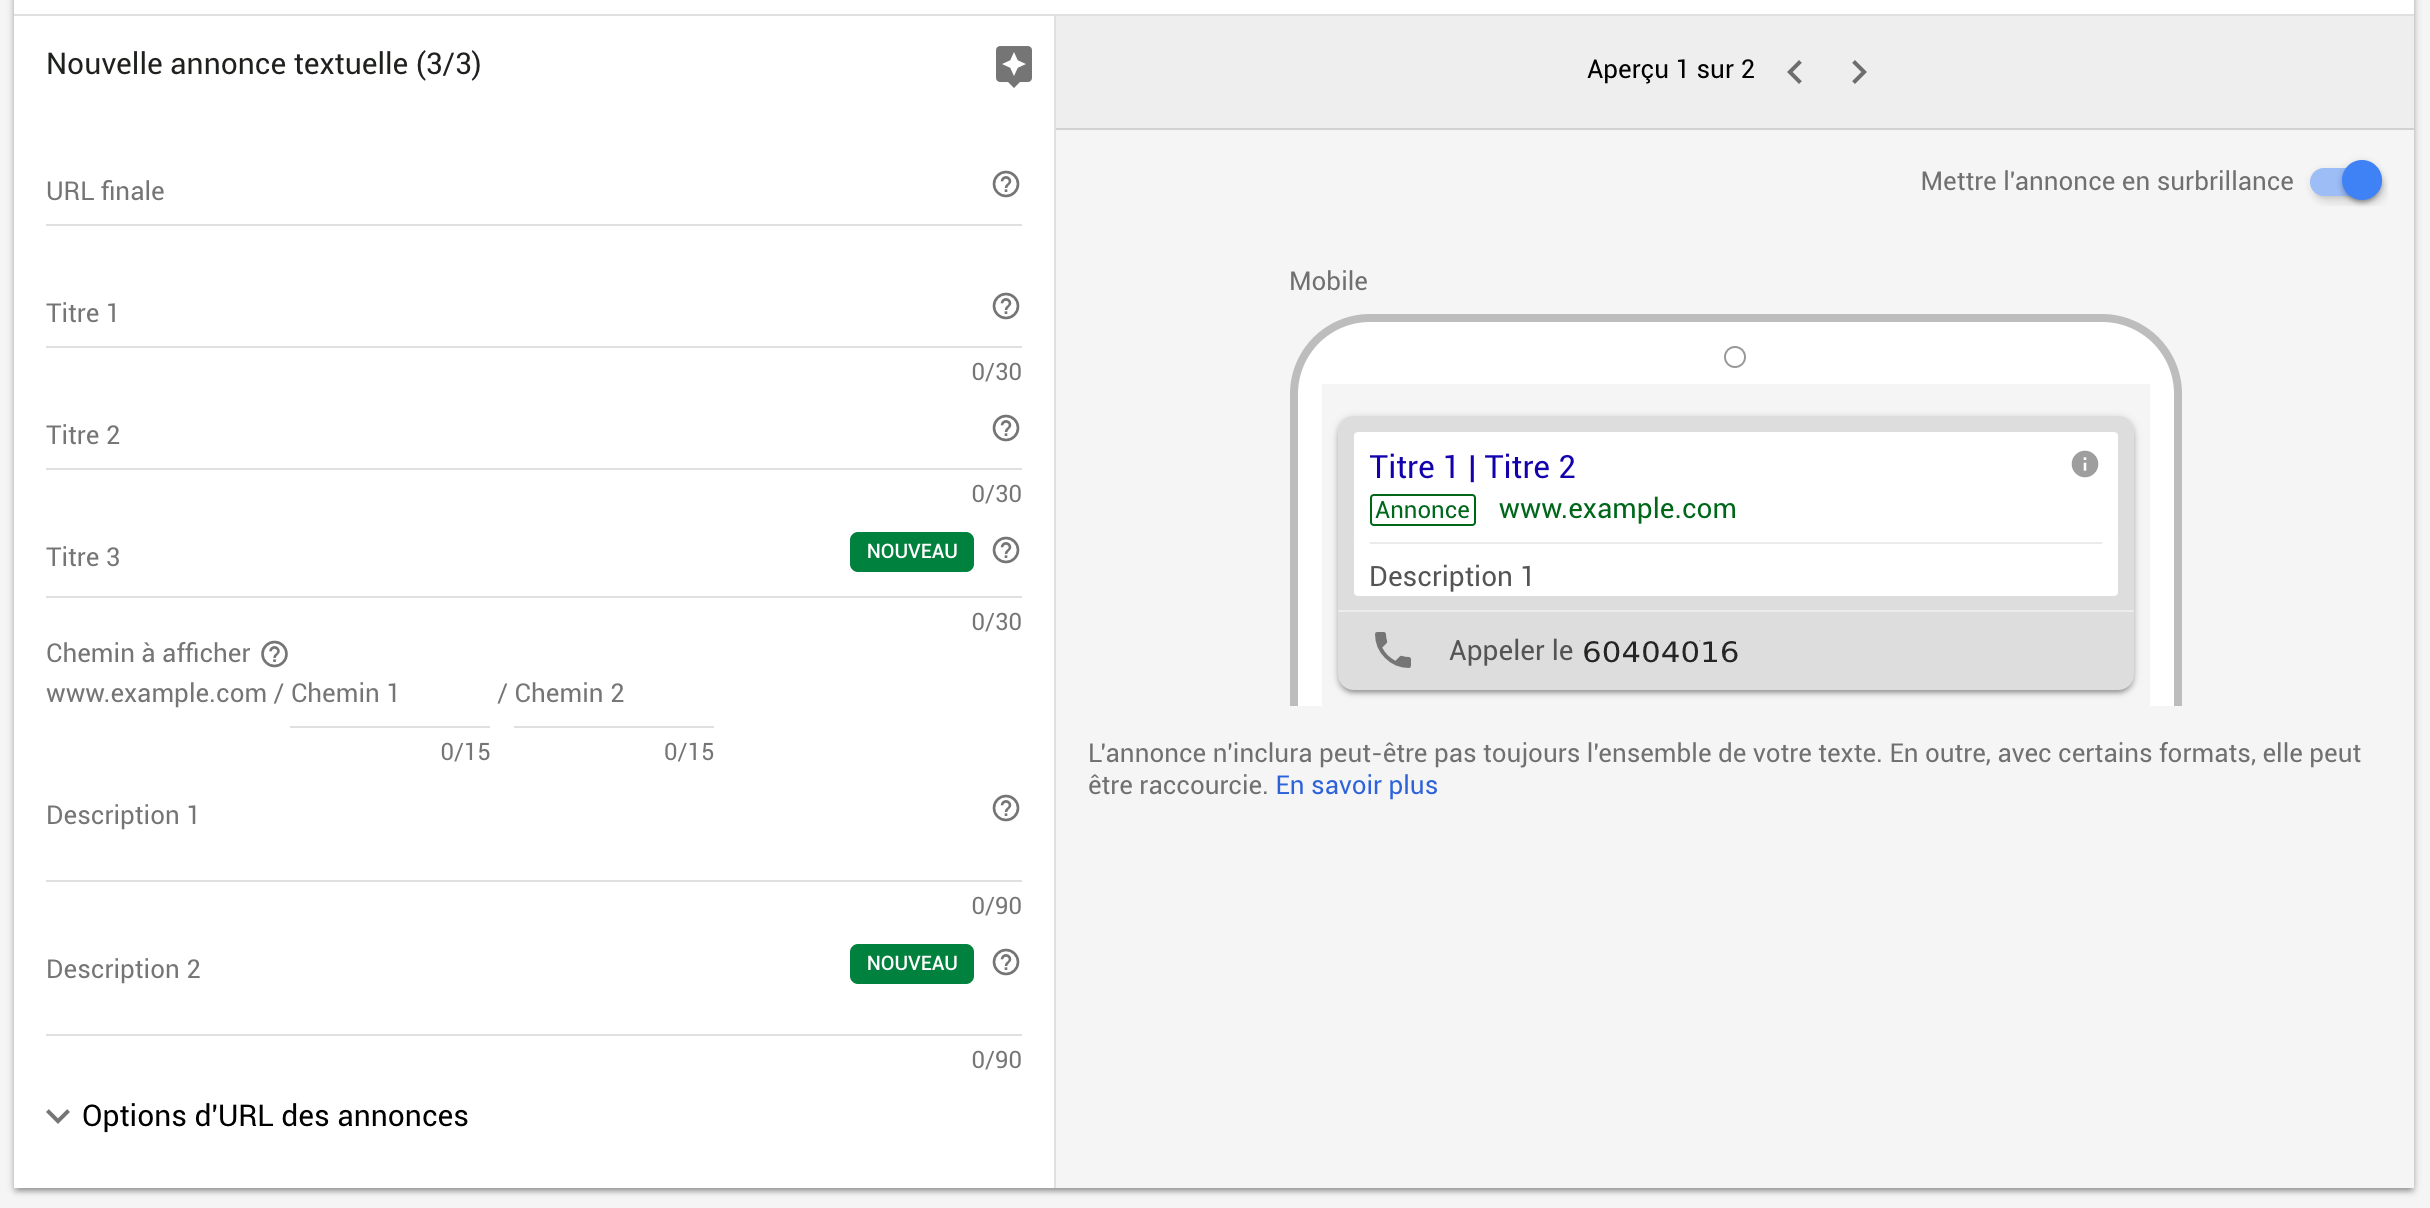Click Appeler le 60404016 call button
The width and height of the screenshot is (2430, 1208).
click(1734, 651)
